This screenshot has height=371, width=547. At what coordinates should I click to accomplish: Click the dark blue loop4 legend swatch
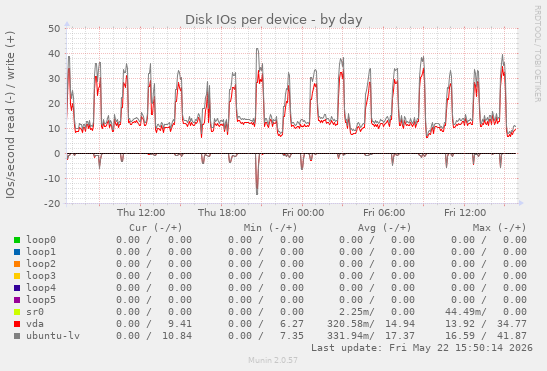[17, 288]
